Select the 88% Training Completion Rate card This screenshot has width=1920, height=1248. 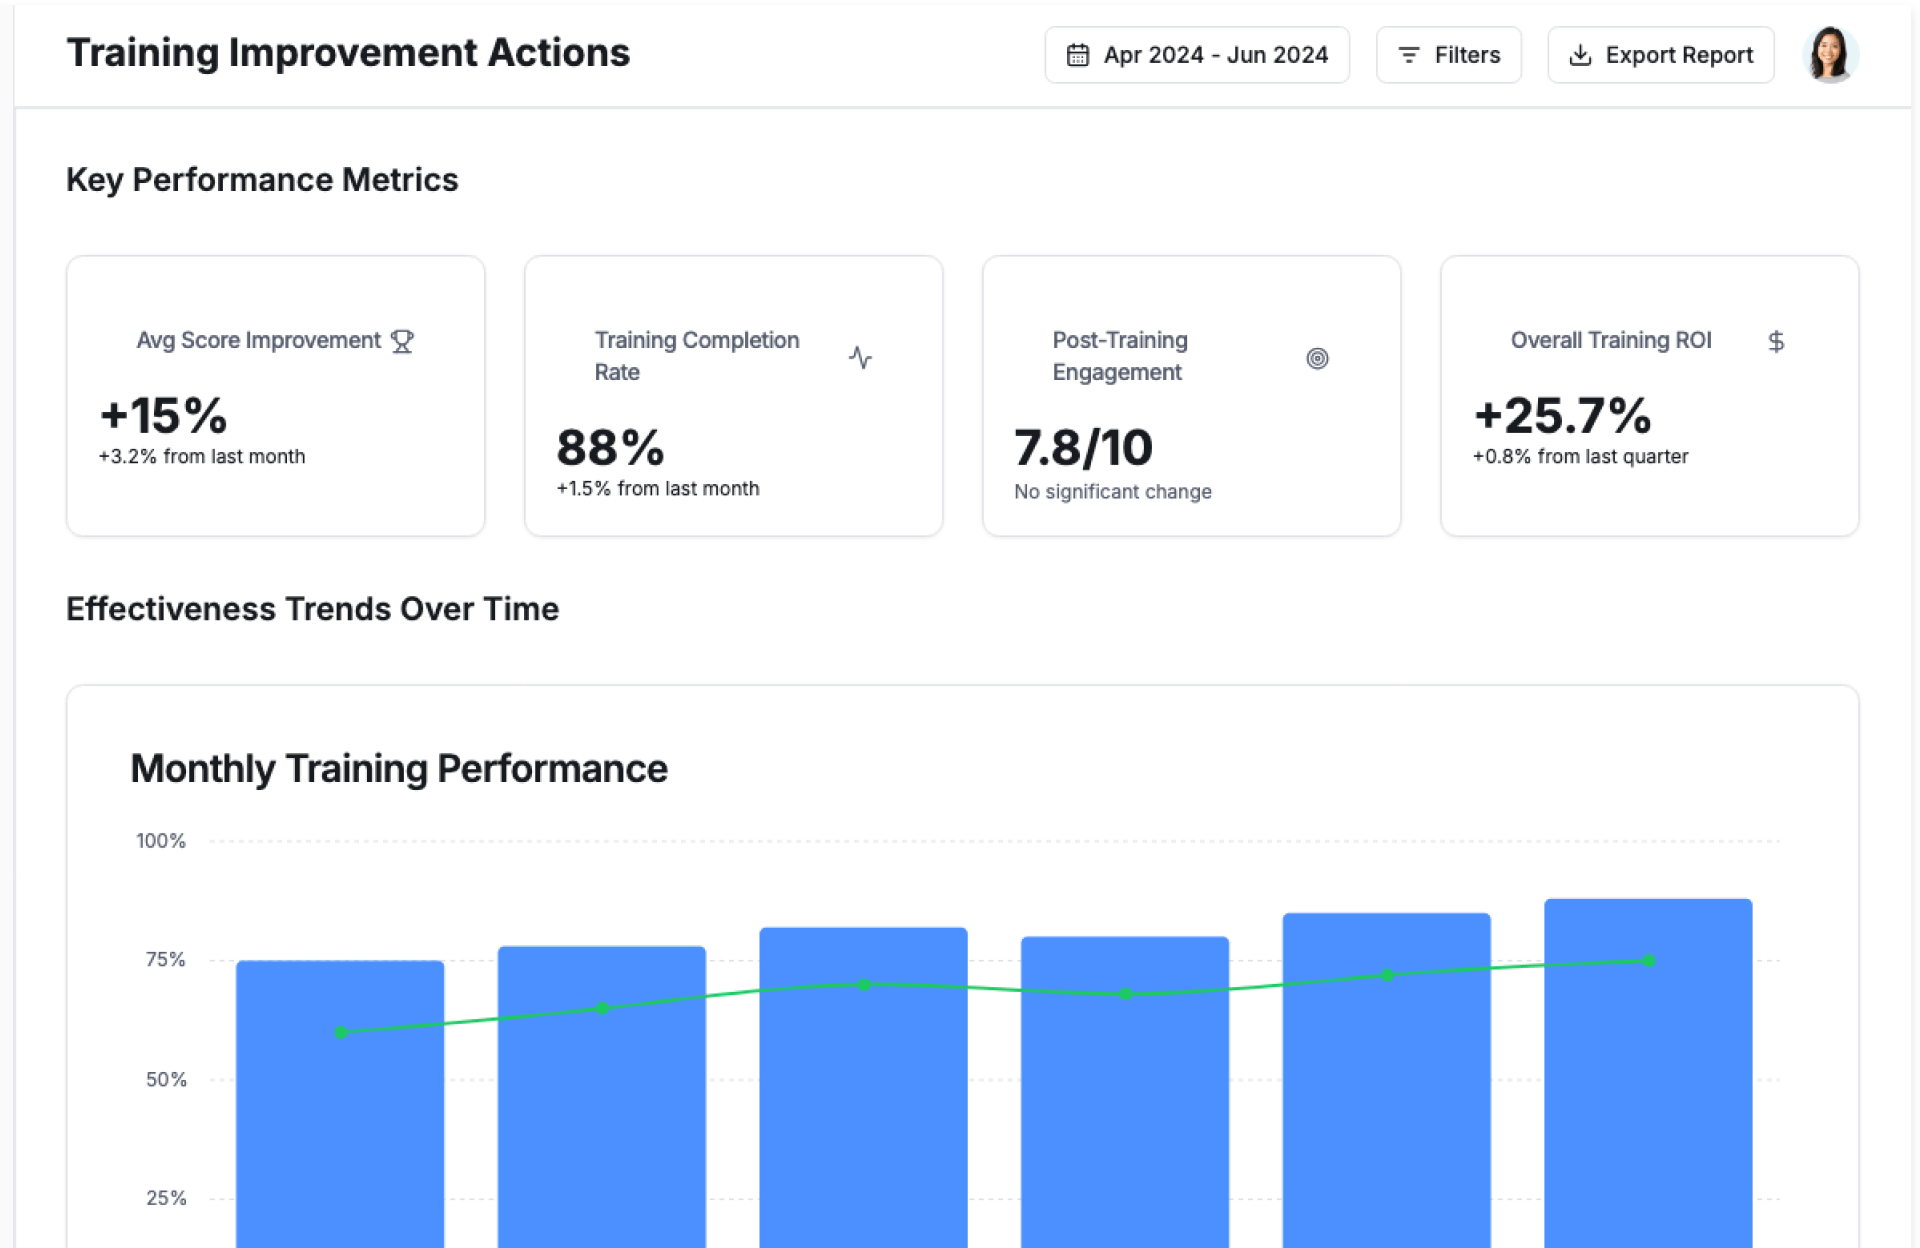(733, 396)
